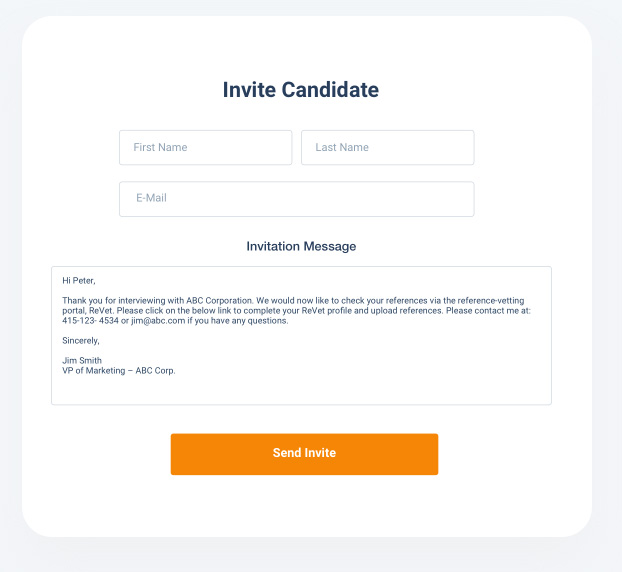
Task: Click empty area below the signature in message box
Action: pyautogui.click(x=301, y=390)
